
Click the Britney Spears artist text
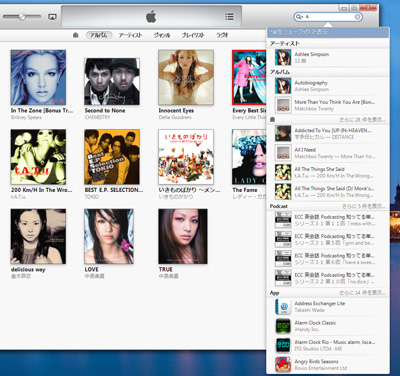pyautogui.click(x=26, y=117)
